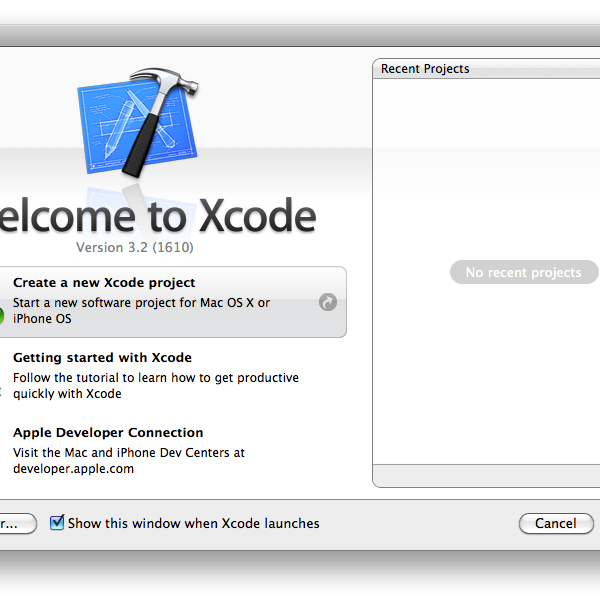Click 'Start a new software project' description text

tap(141, 303)
